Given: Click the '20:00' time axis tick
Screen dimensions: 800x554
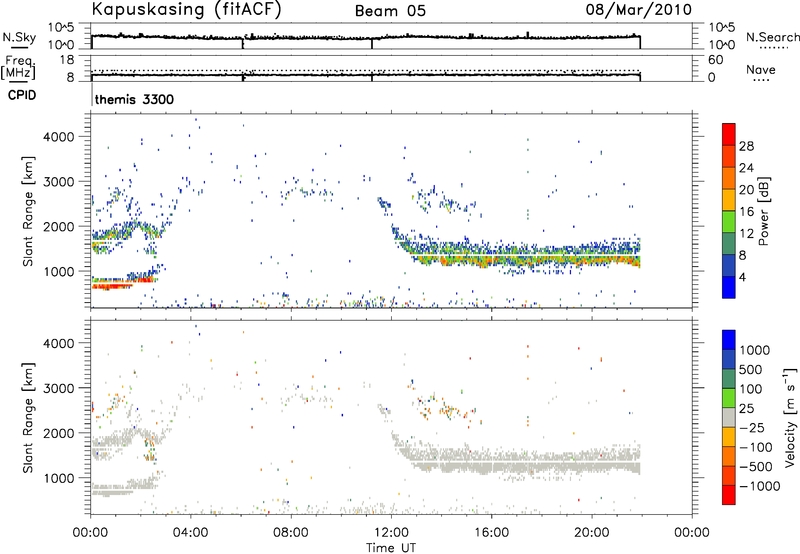Looking at the screenshot, I should click(591, 533).
